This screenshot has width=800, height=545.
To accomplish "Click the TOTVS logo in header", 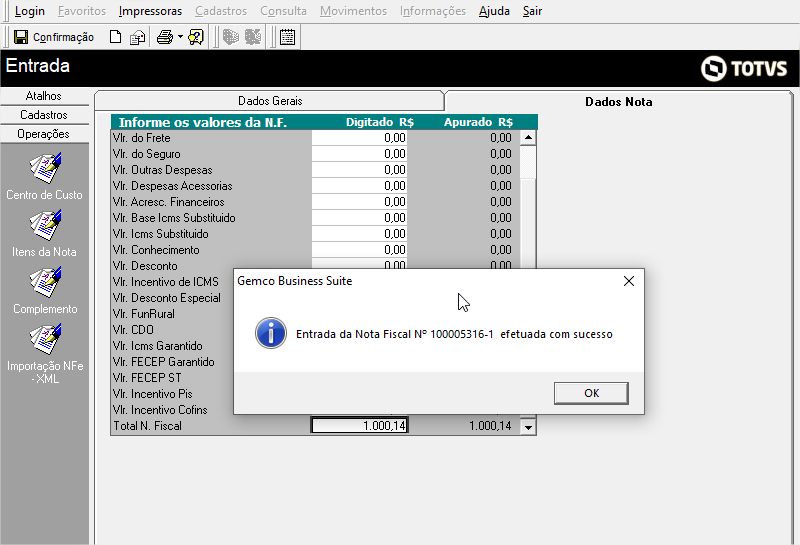I will point(744,68).
